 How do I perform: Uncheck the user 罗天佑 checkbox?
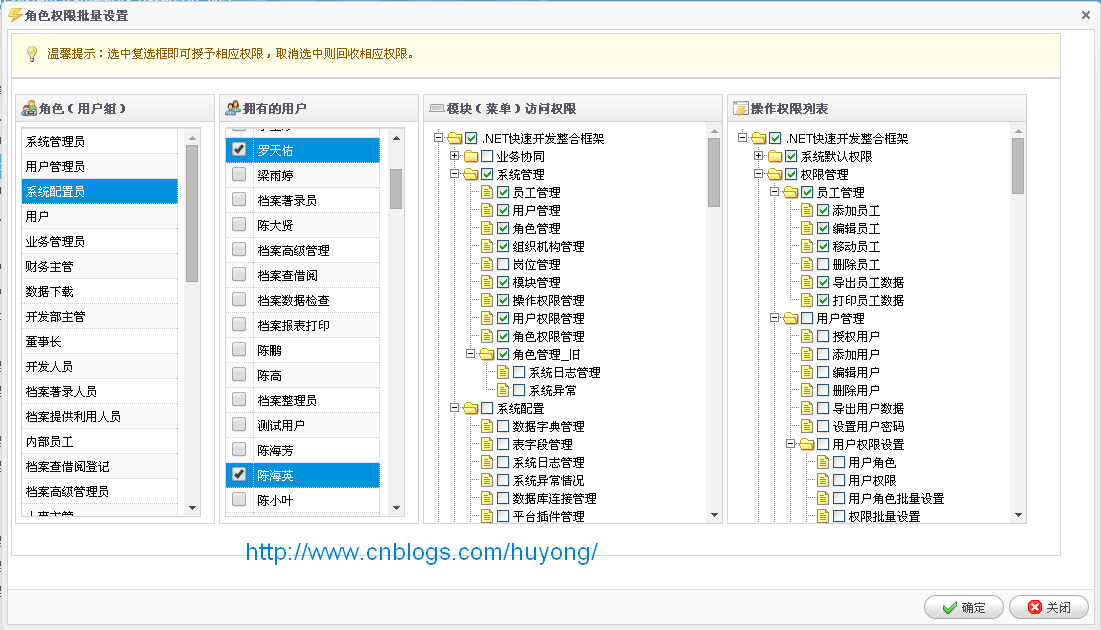tap(239, 150)
